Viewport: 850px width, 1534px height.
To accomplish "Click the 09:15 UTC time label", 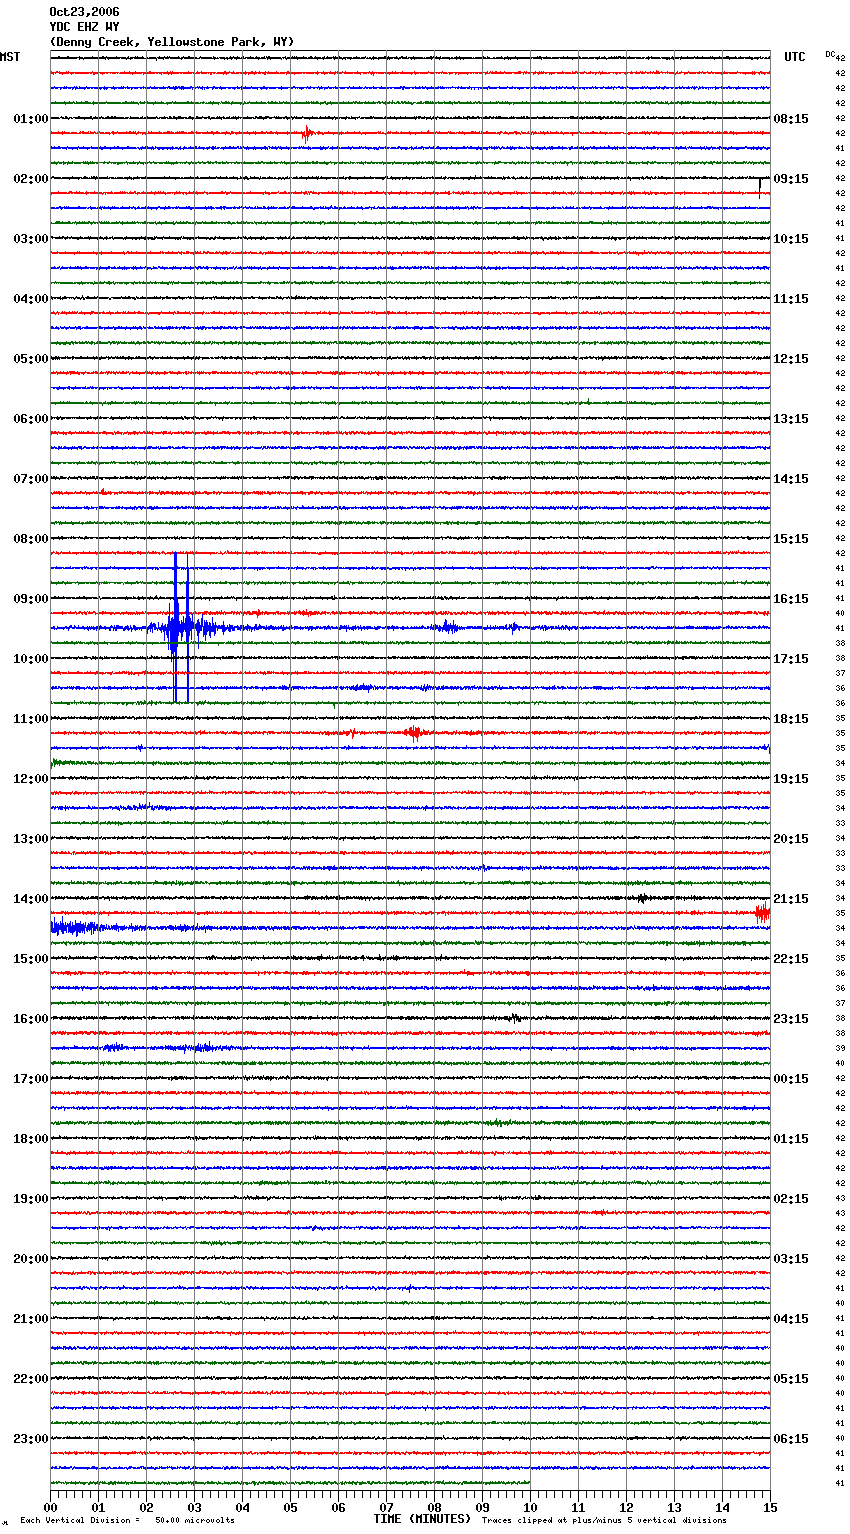I will (791, 179).
